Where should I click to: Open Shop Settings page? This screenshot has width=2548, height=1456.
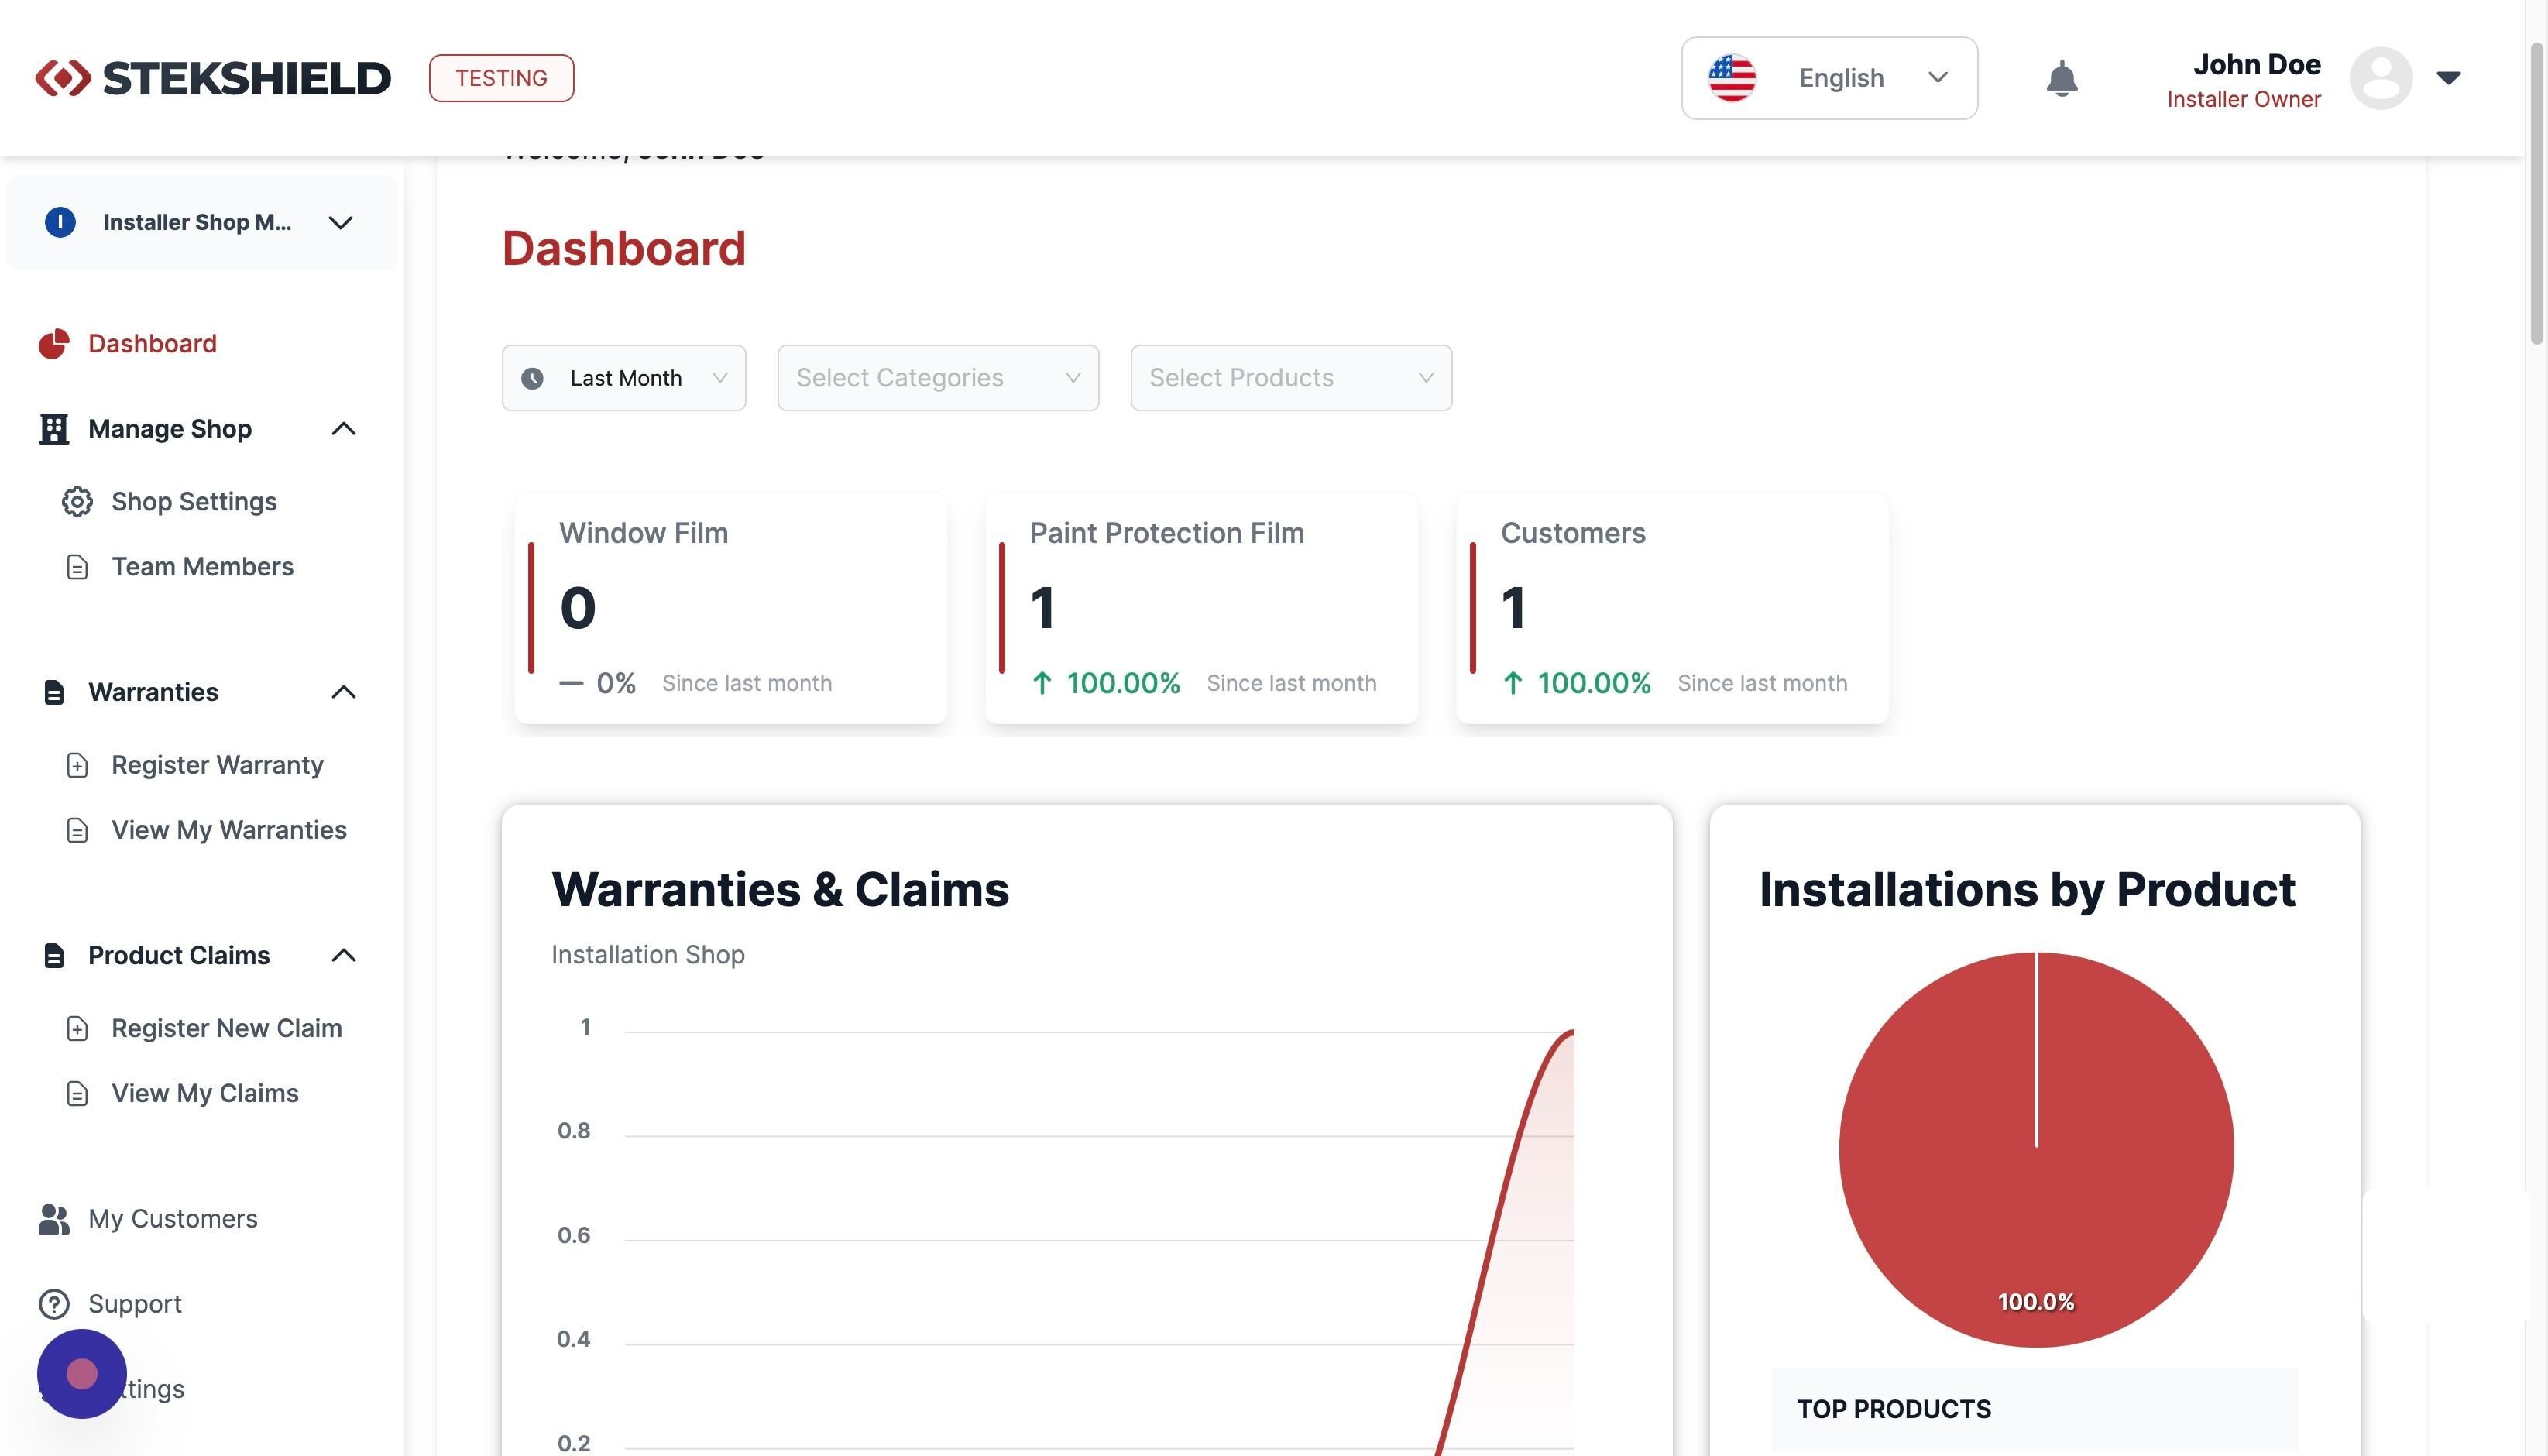pyautogui.click(x=194, y=502)
